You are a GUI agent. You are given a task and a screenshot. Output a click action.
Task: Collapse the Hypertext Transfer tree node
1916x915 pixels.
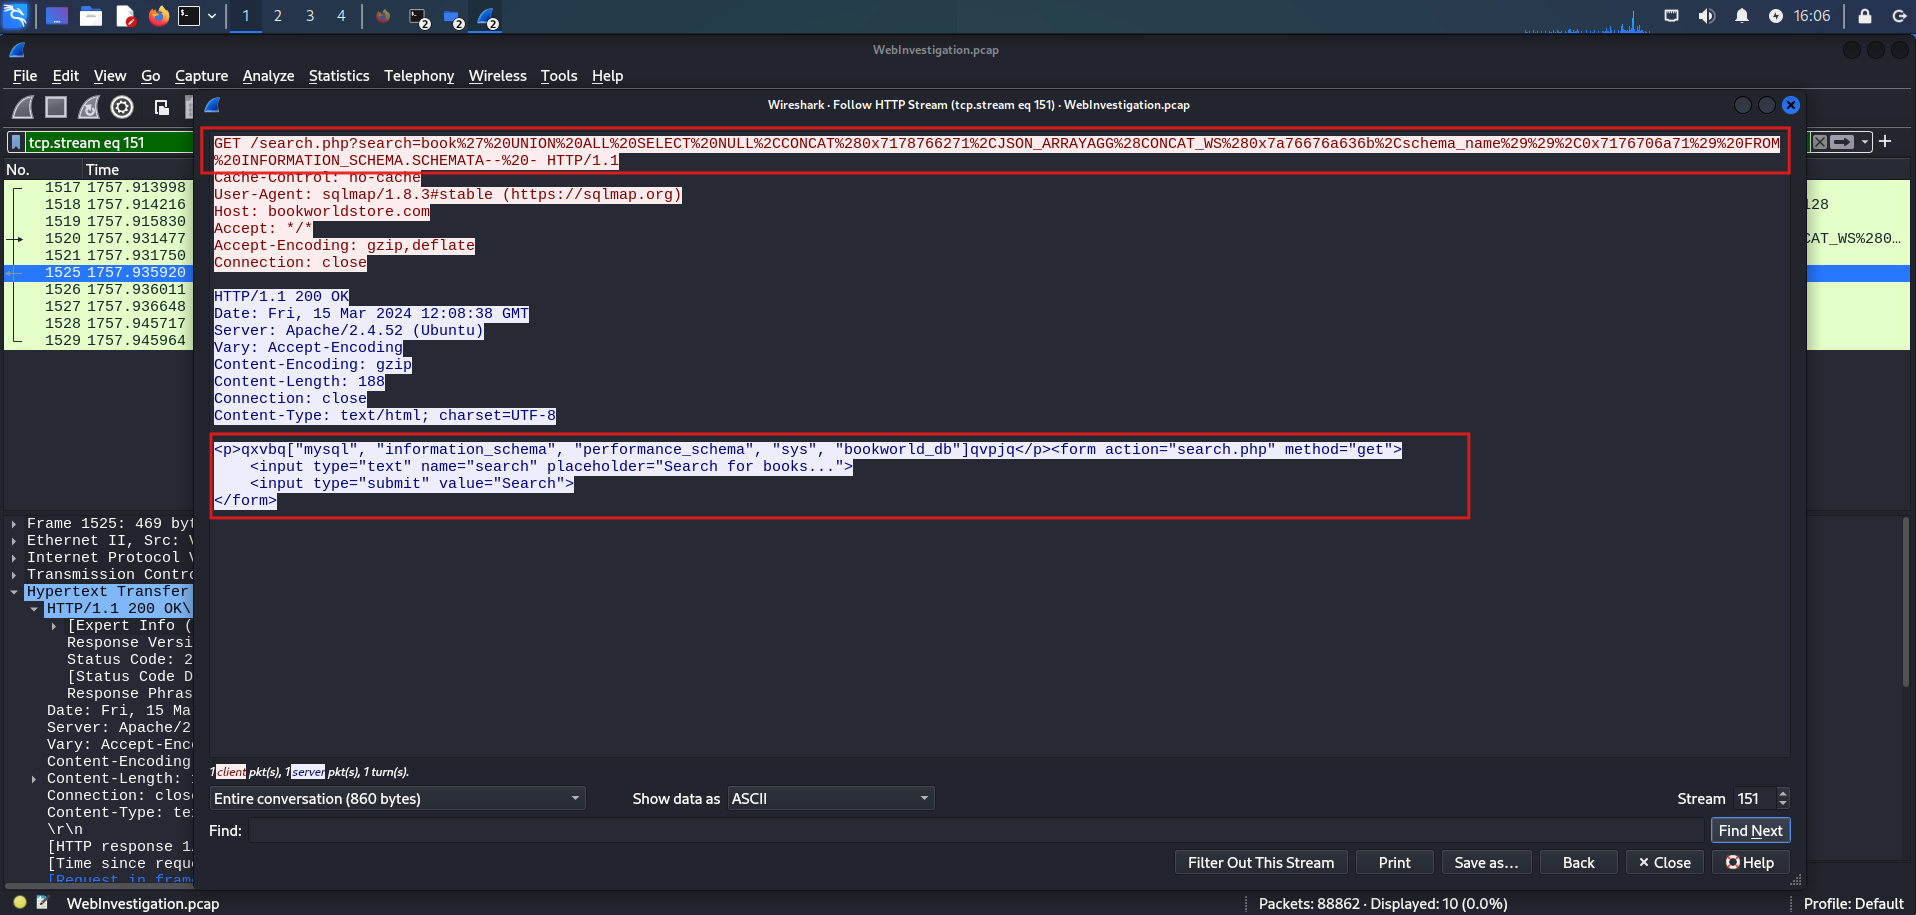coord(14,591)
